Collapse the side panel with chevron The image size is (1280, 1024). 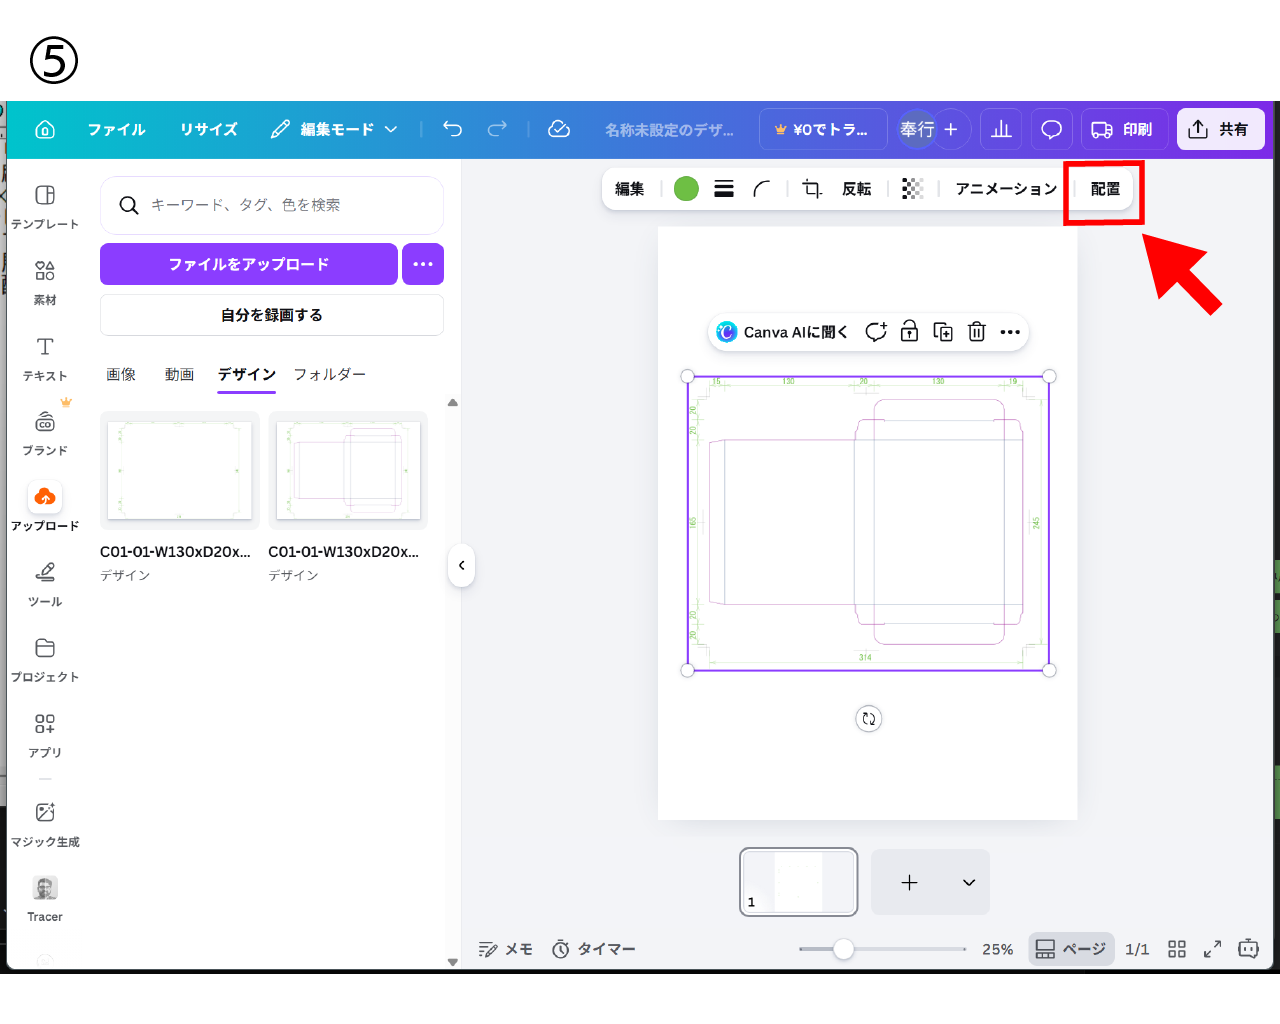[x=461, y=565]
